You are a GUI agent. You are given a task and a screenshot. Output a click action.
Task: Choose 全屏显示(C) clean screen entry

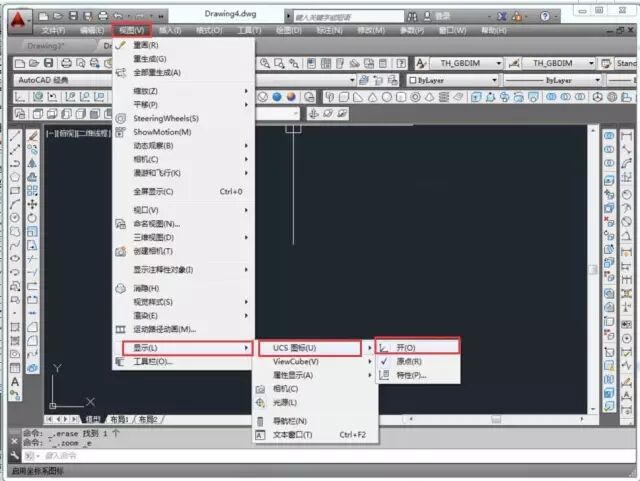coord(183,192)
